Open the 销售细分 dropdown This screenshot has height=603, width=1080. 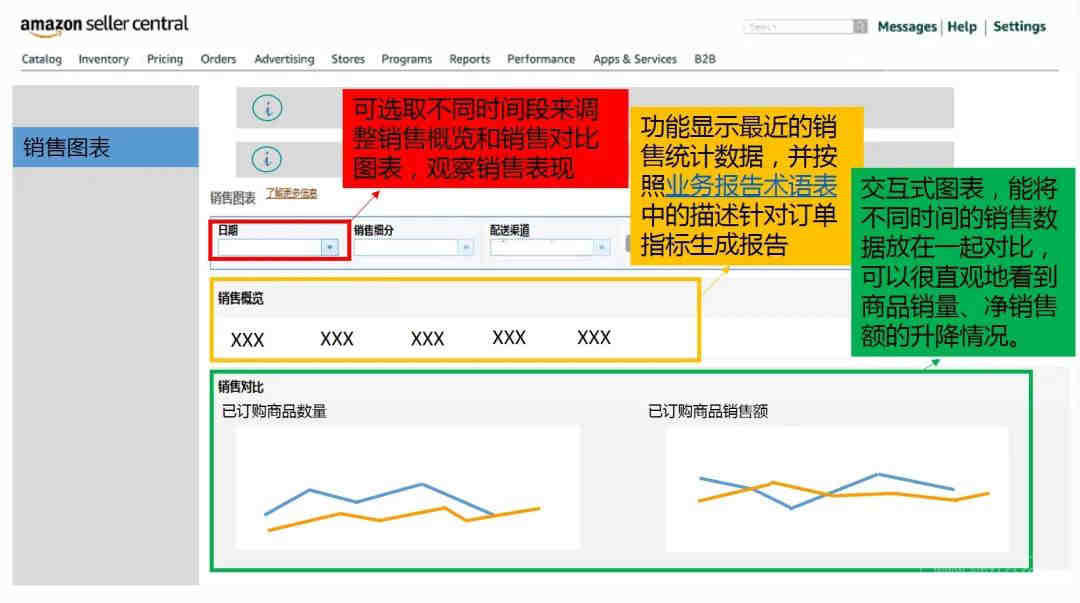click(x=413, y=247)
